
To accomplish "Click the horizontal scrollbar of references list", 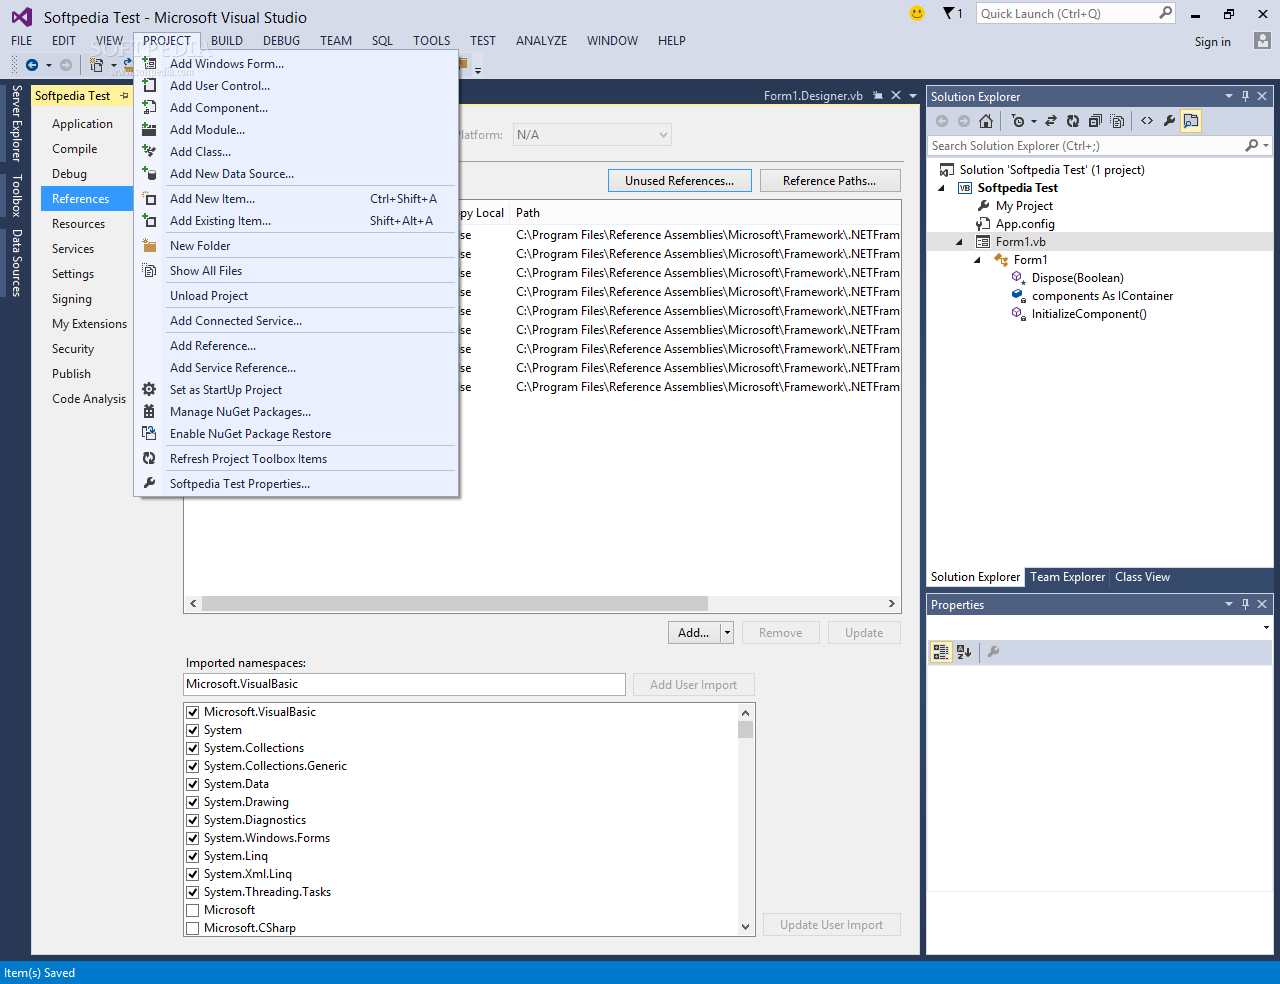I will (x=455, y=604).
